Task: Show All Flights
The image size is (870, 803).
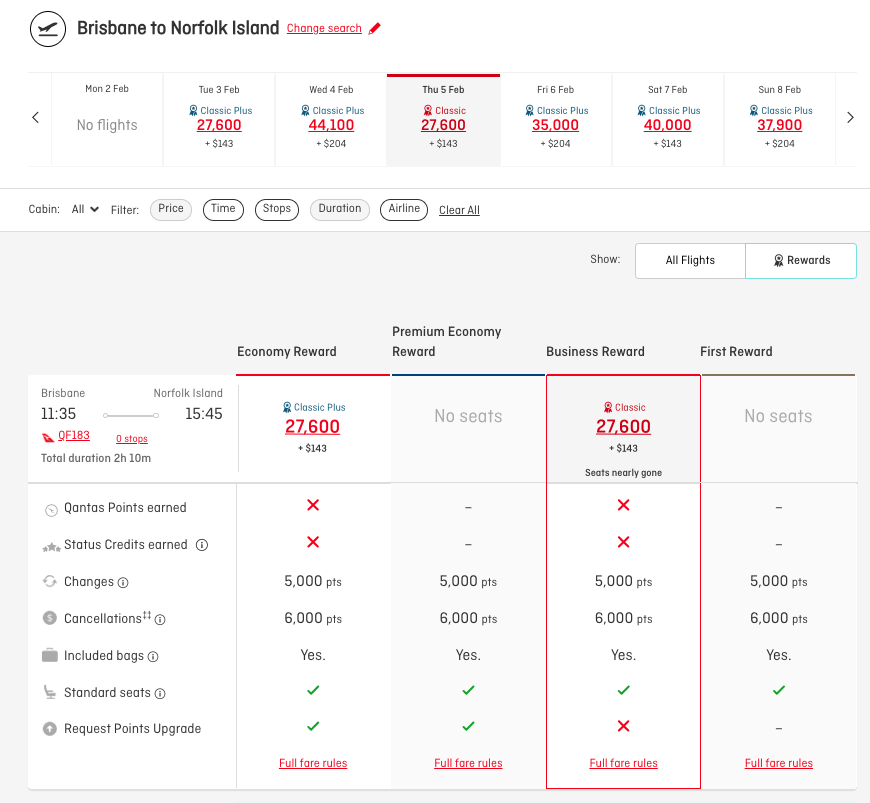Action: coord(690,260)
